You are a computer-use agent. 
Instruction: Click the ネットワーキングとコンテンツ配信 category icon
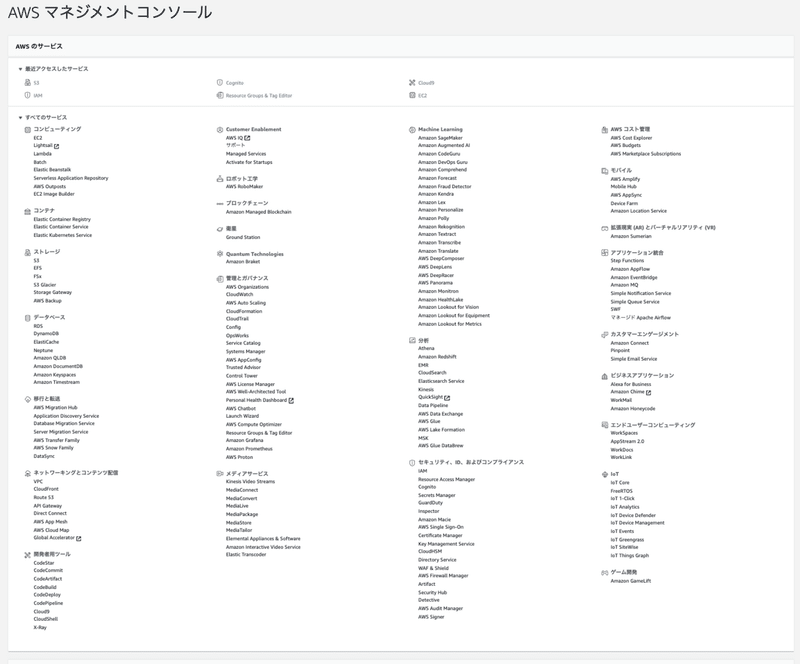[28, 473]
